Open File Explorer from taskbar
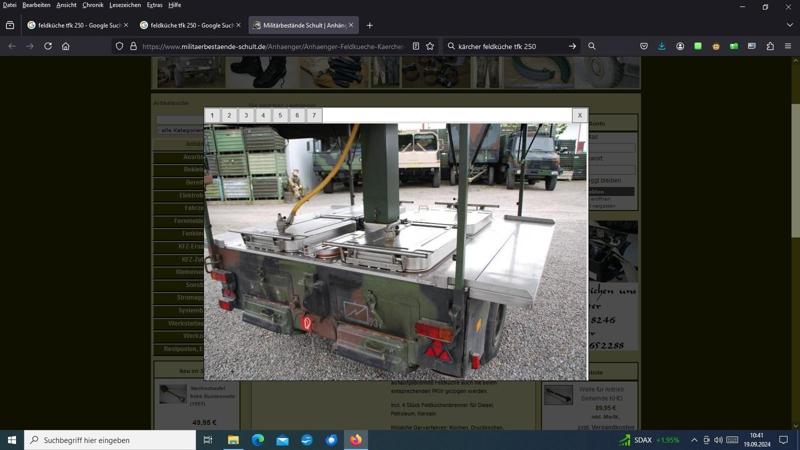 [x=233, y=440]
